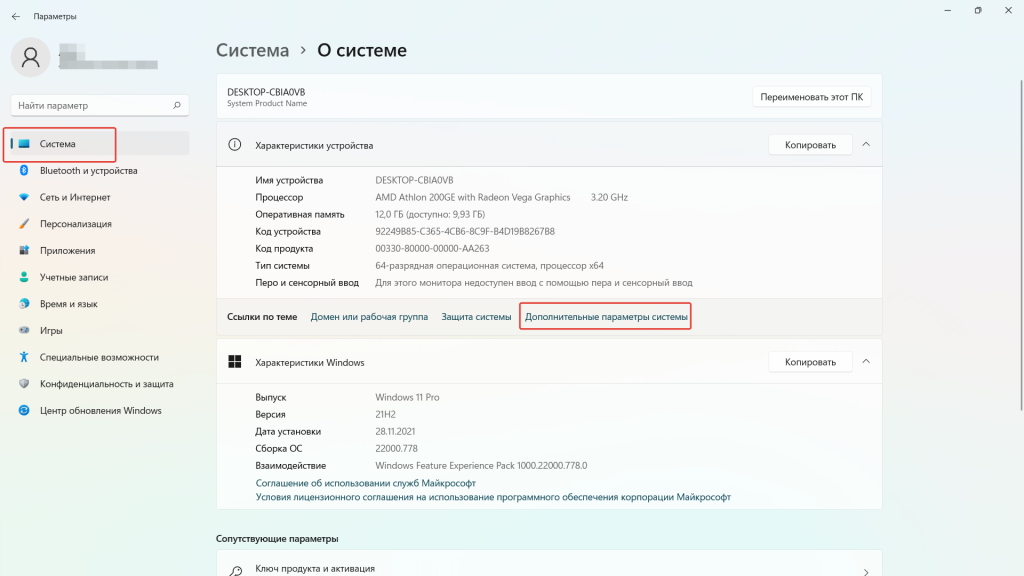Collapse the Характеристики устройства section
1024x576 pixels.
pyautogui.click(x=866, y=144)
